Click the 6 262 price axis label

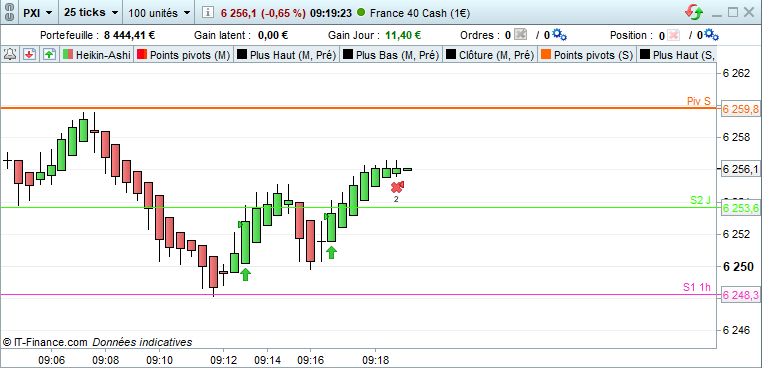pyautogui.click(x=736, y=74)
